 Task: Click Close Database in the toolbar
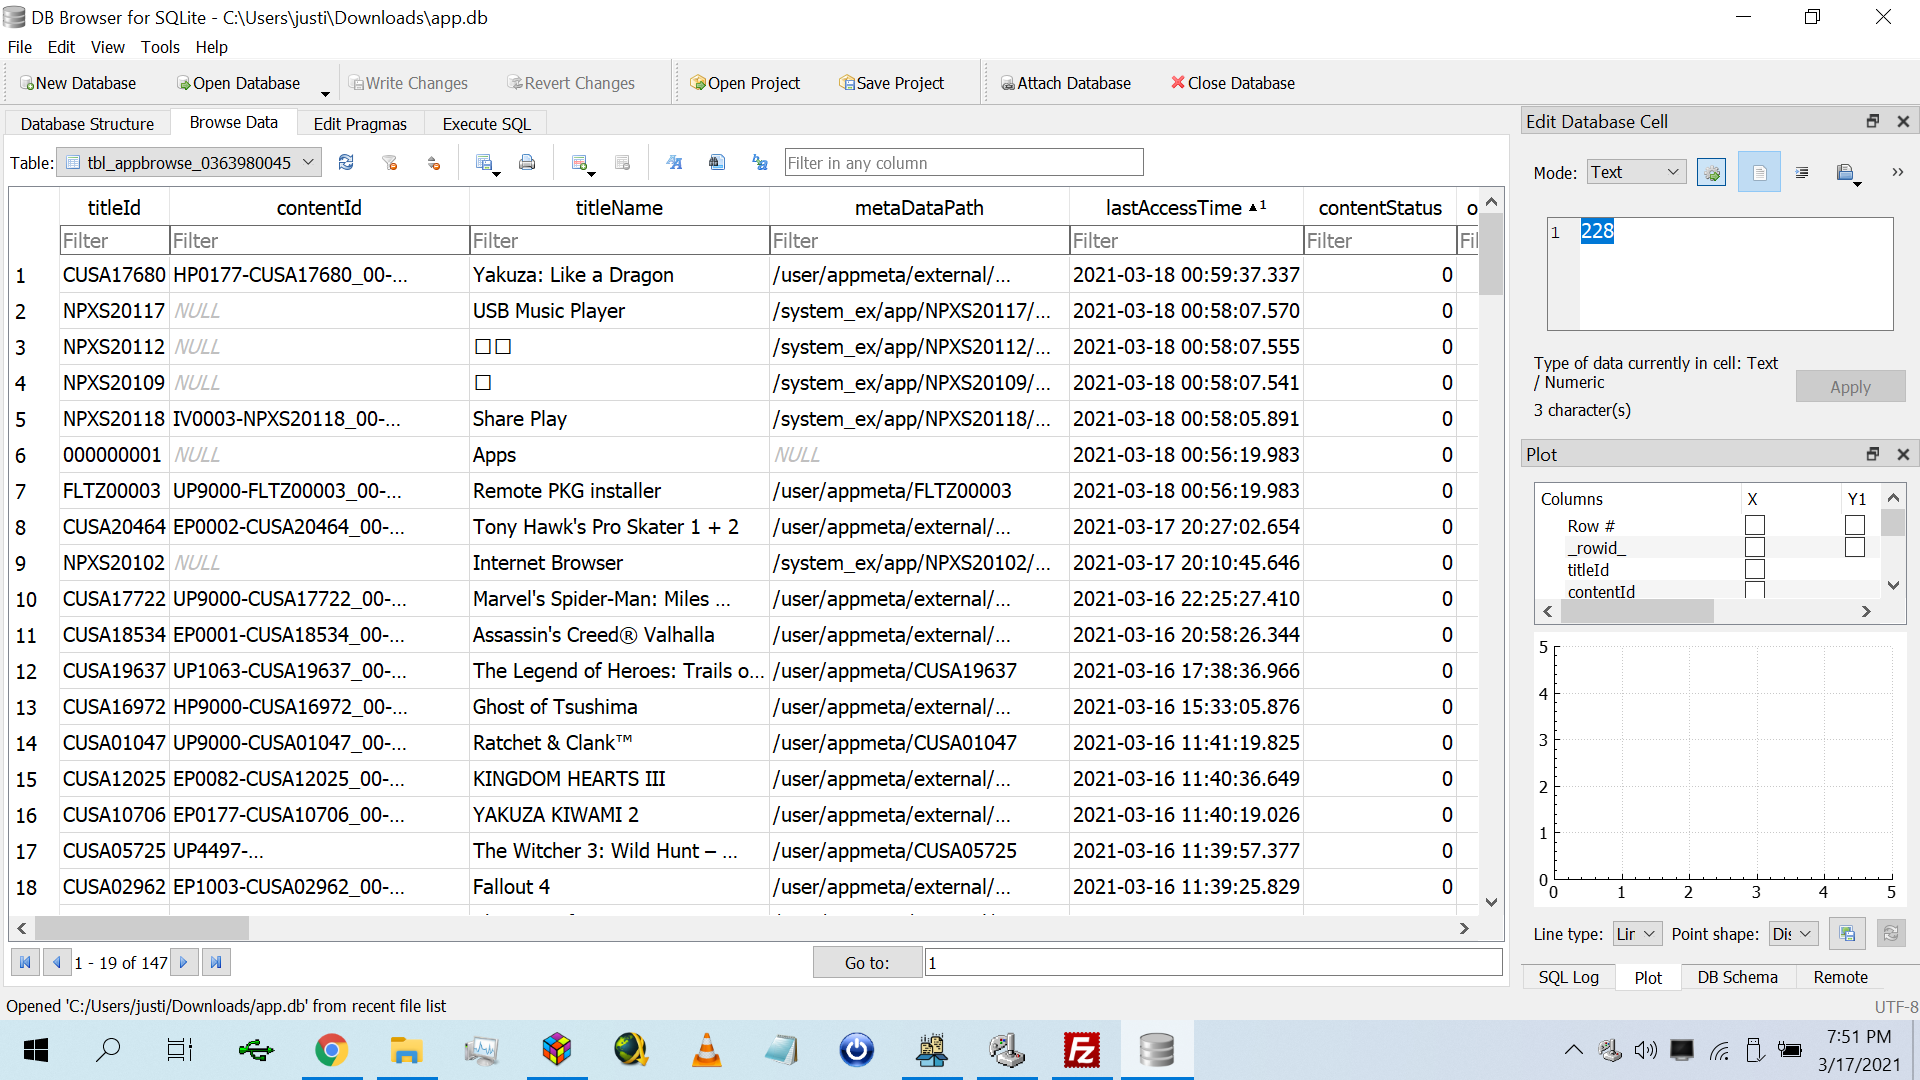[x=1233, y=83]
